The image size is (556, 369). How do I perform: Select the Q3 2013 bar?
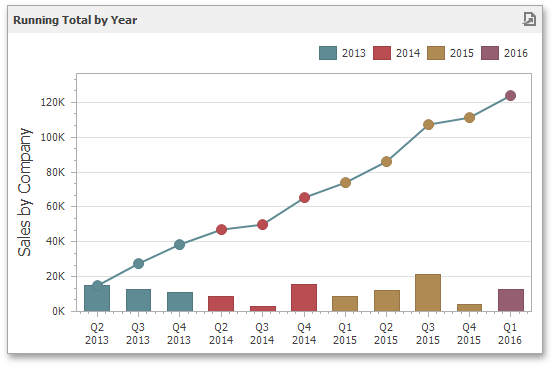tap(138, 300)
